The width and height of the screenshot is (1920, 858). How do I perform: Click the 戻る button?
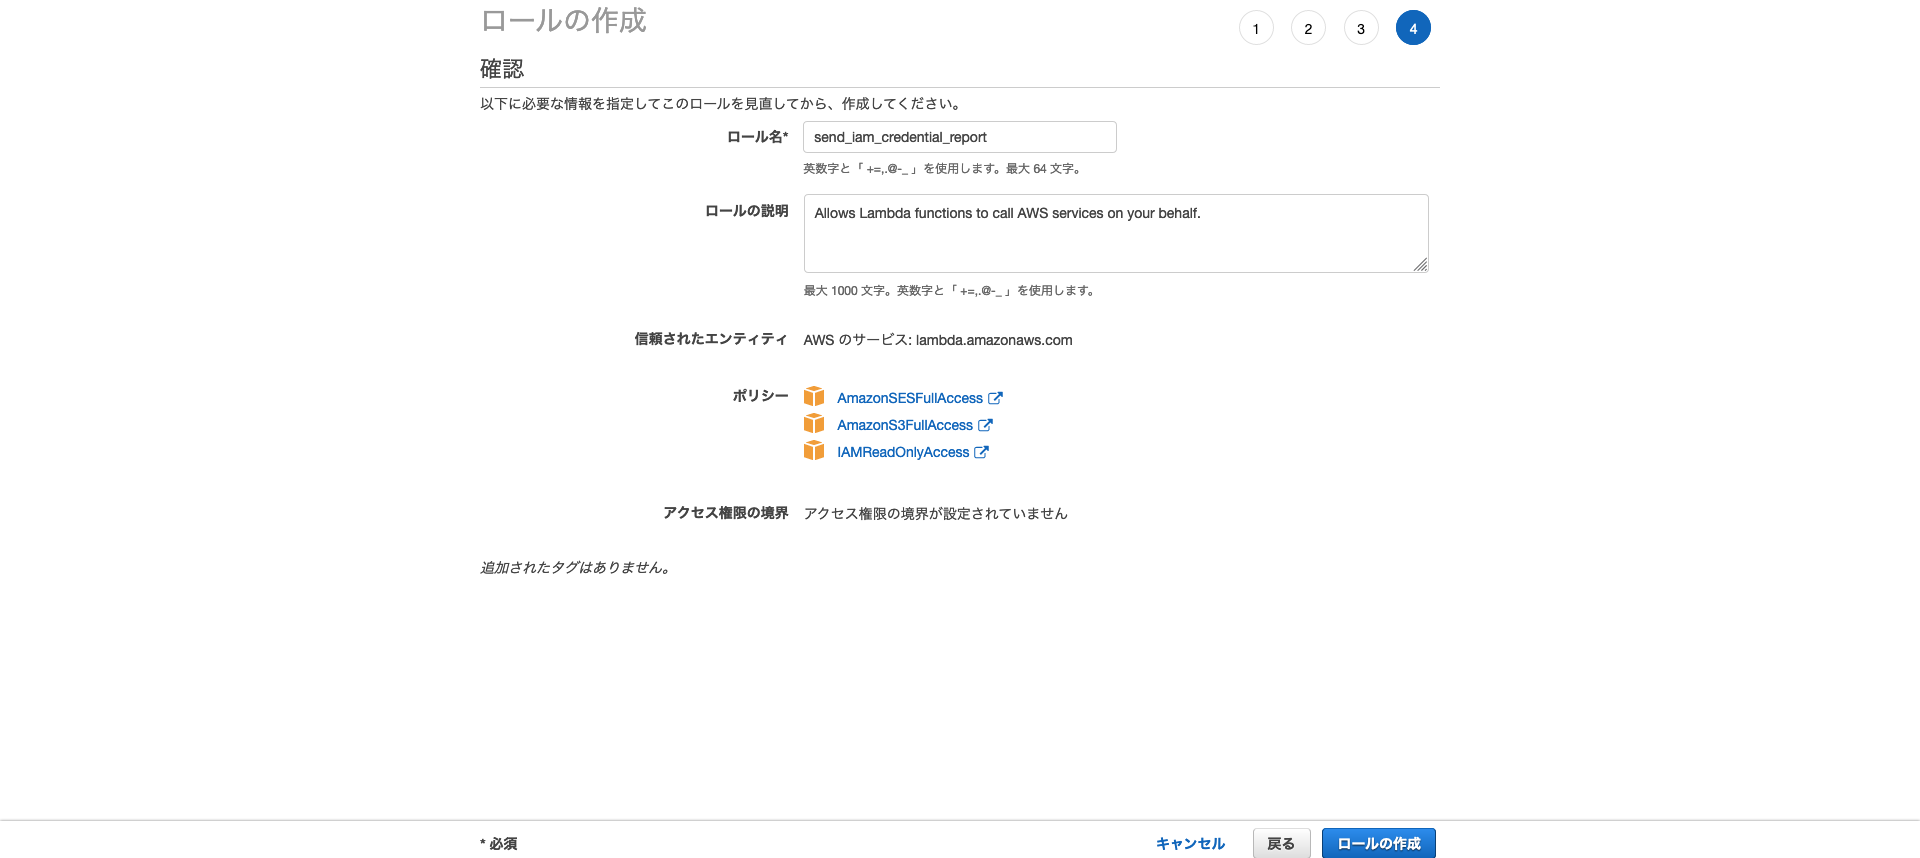tap(1281, 844)
